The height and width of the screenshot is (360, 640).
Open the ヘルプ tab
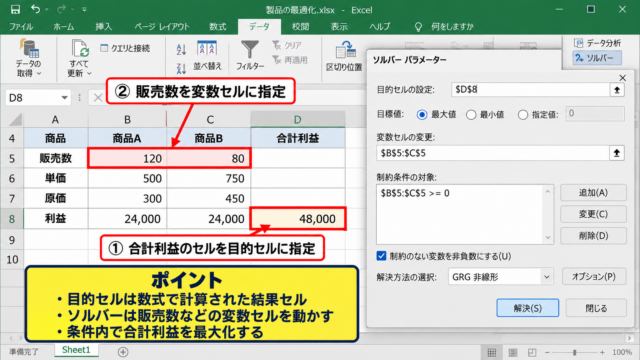[x=380, y=27]
